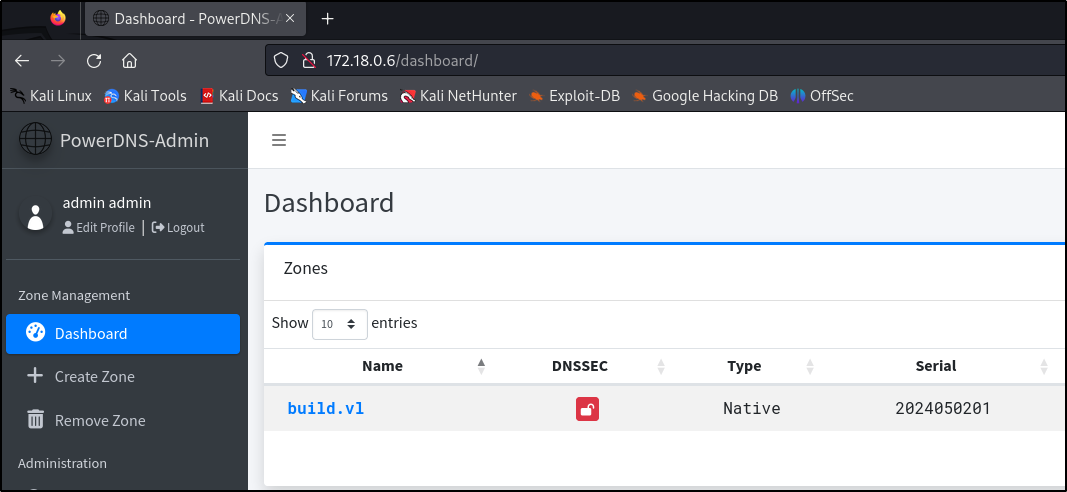Viewport: 1067px width, 492px height.
Task: Sort zones by Type column
Action: pos(744,366)
